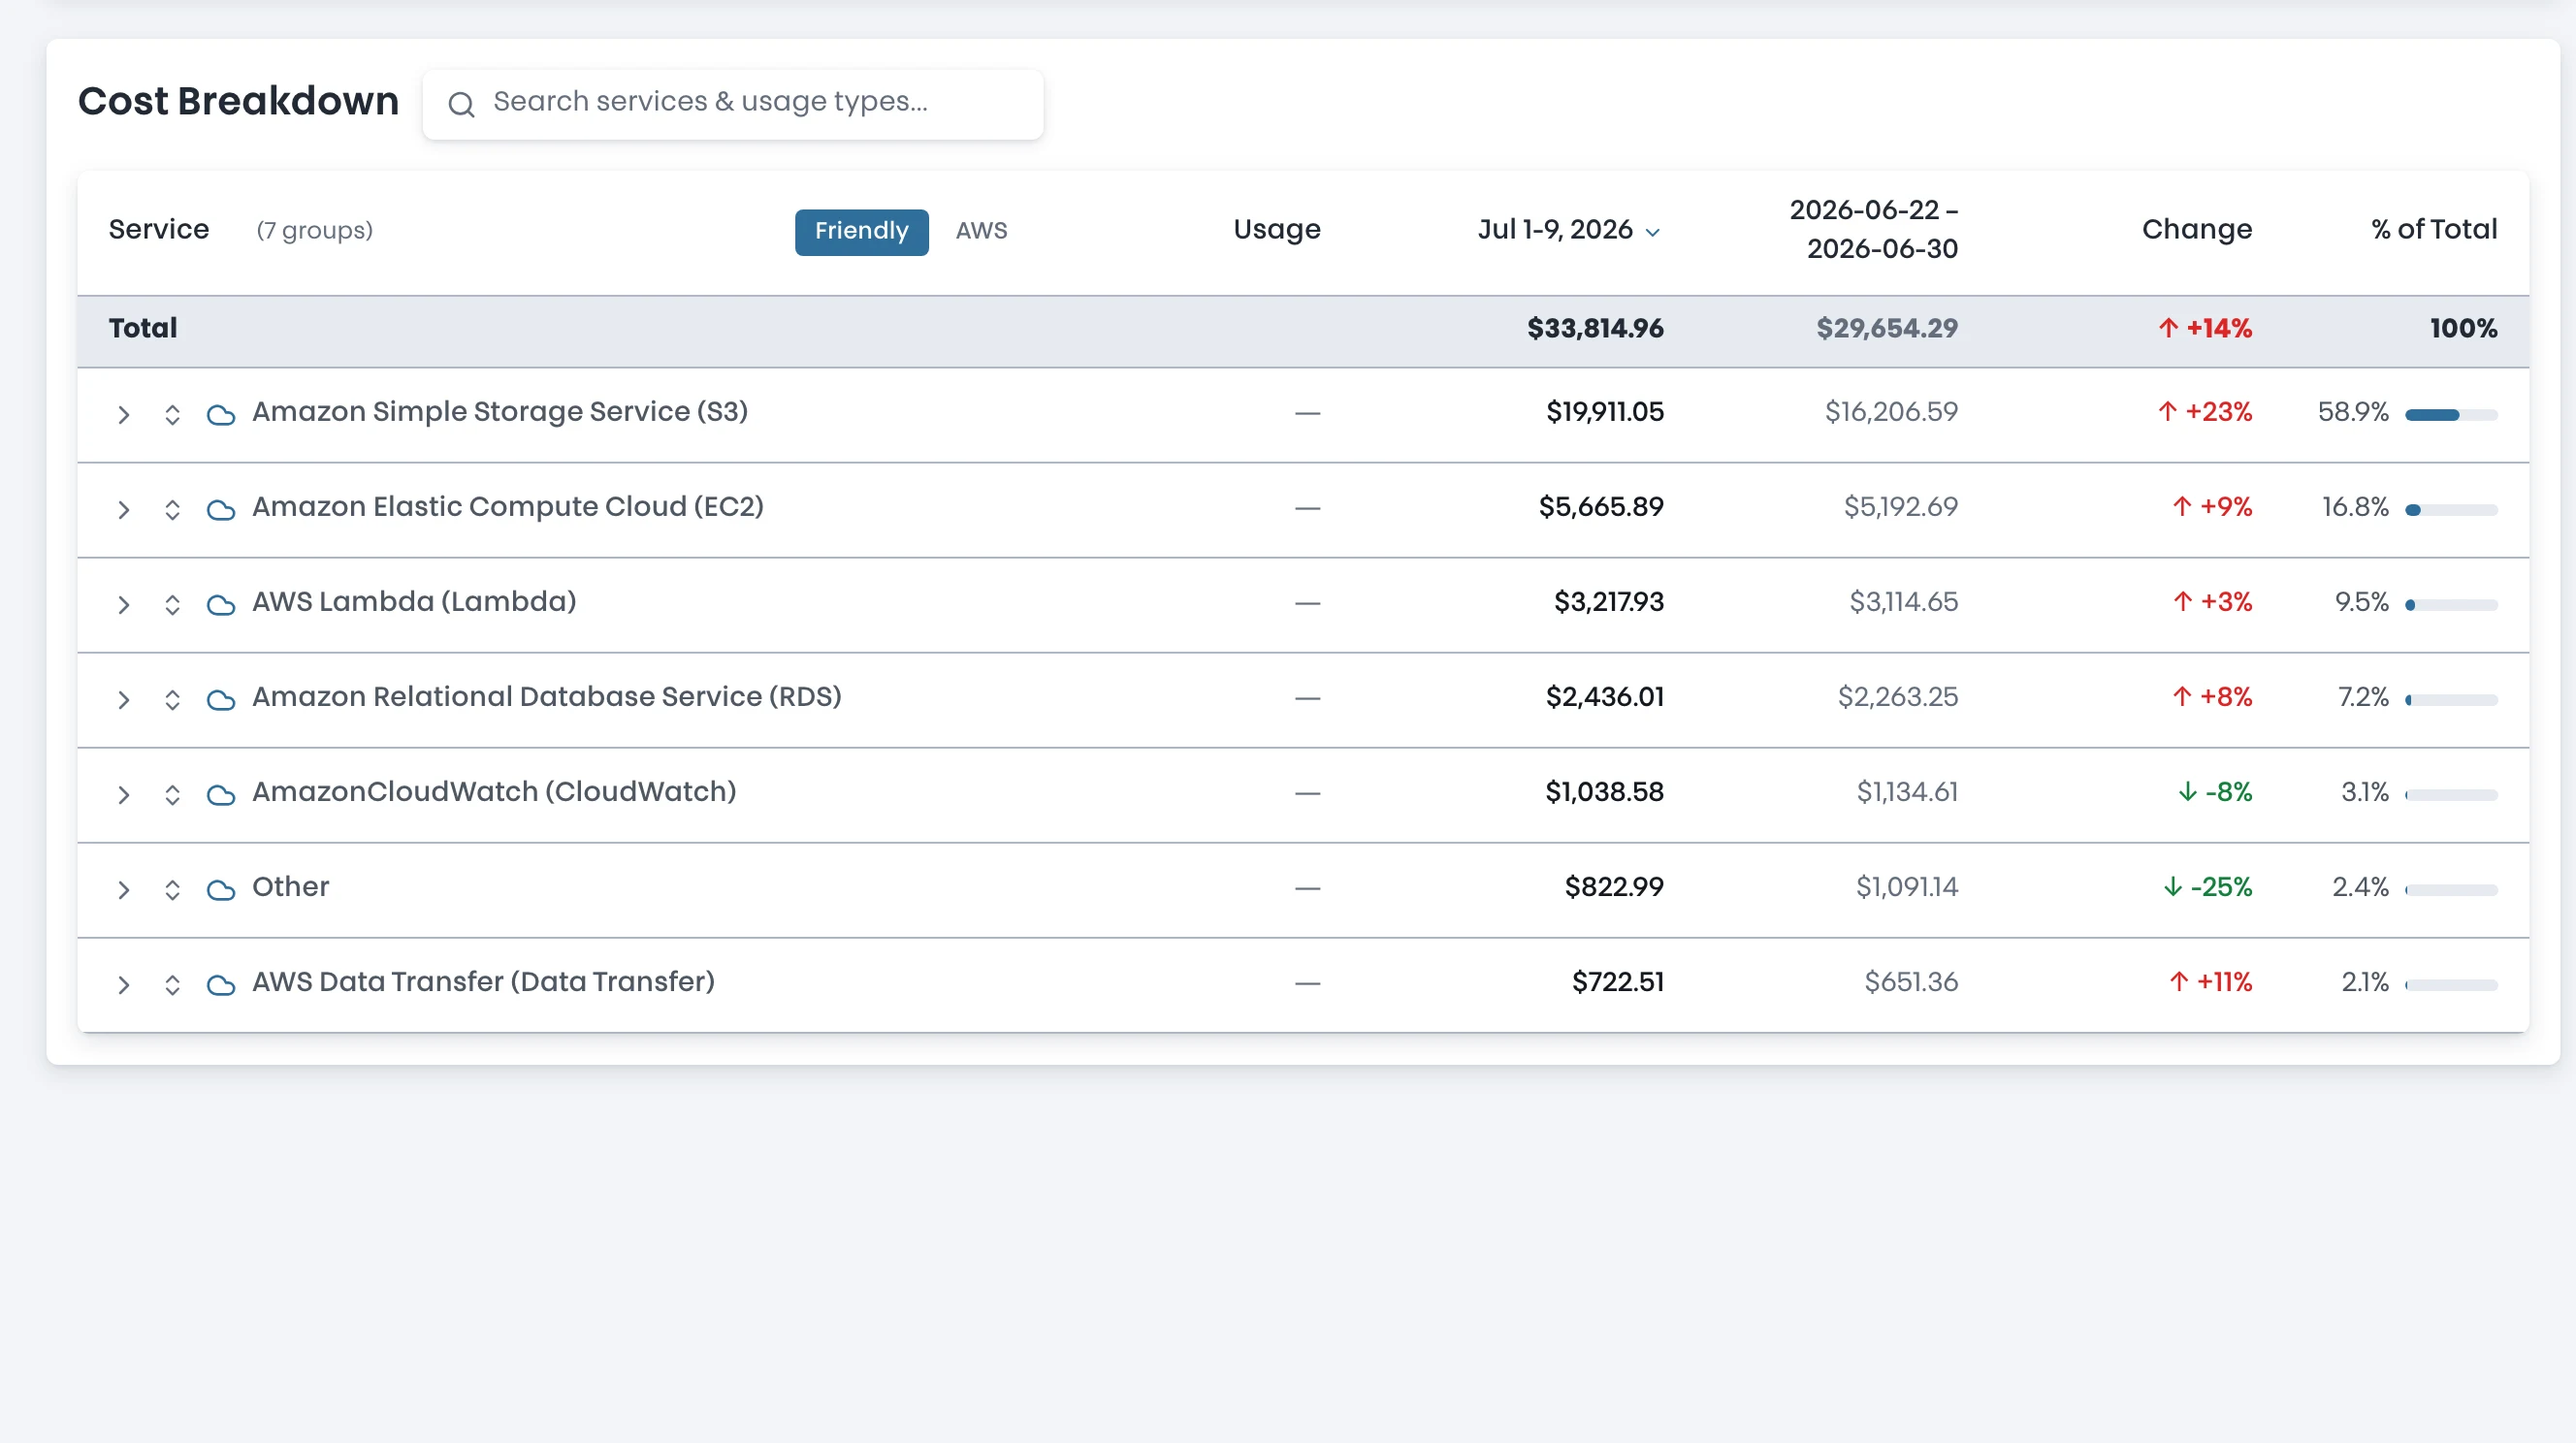Screen dimensions: 2576x1443
Task: Switch naming to AWS mode
Action: point(981,231)
